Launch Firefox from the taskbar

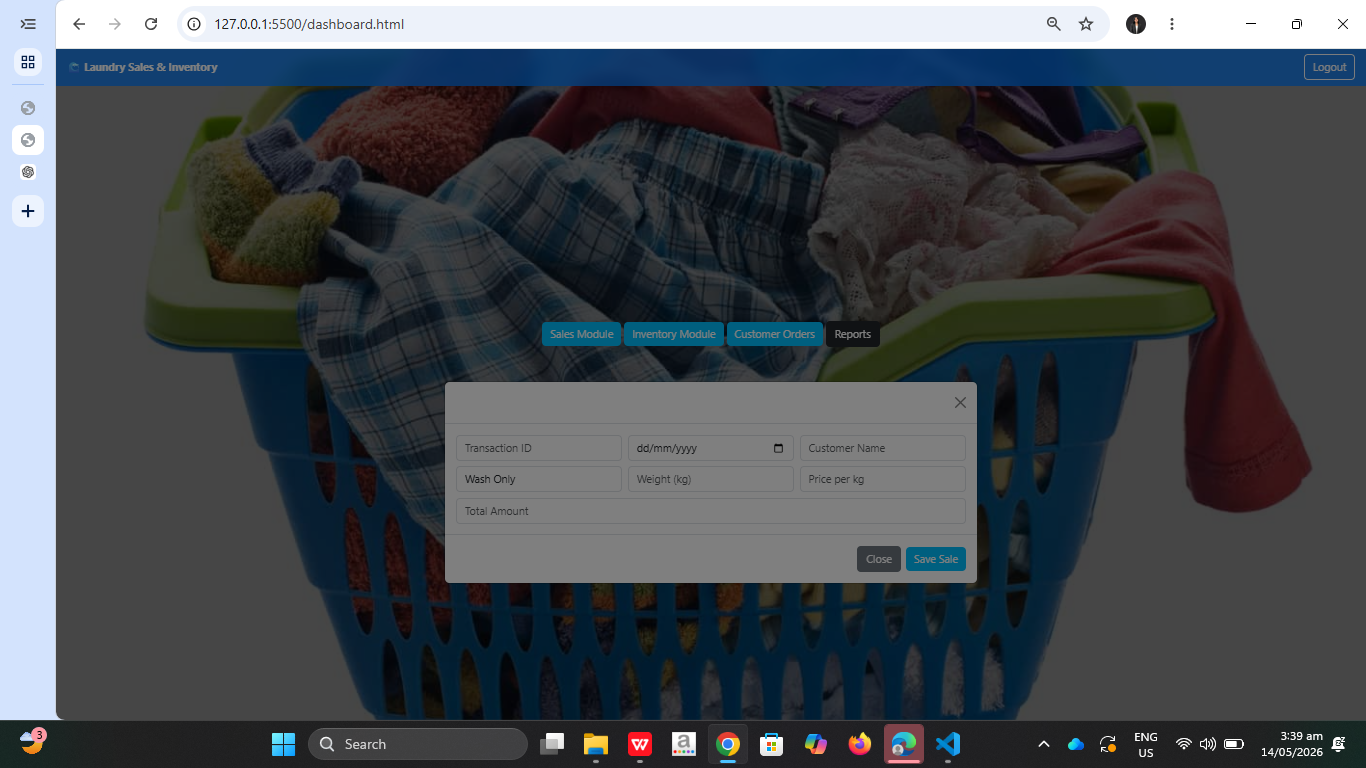(860, 744)
